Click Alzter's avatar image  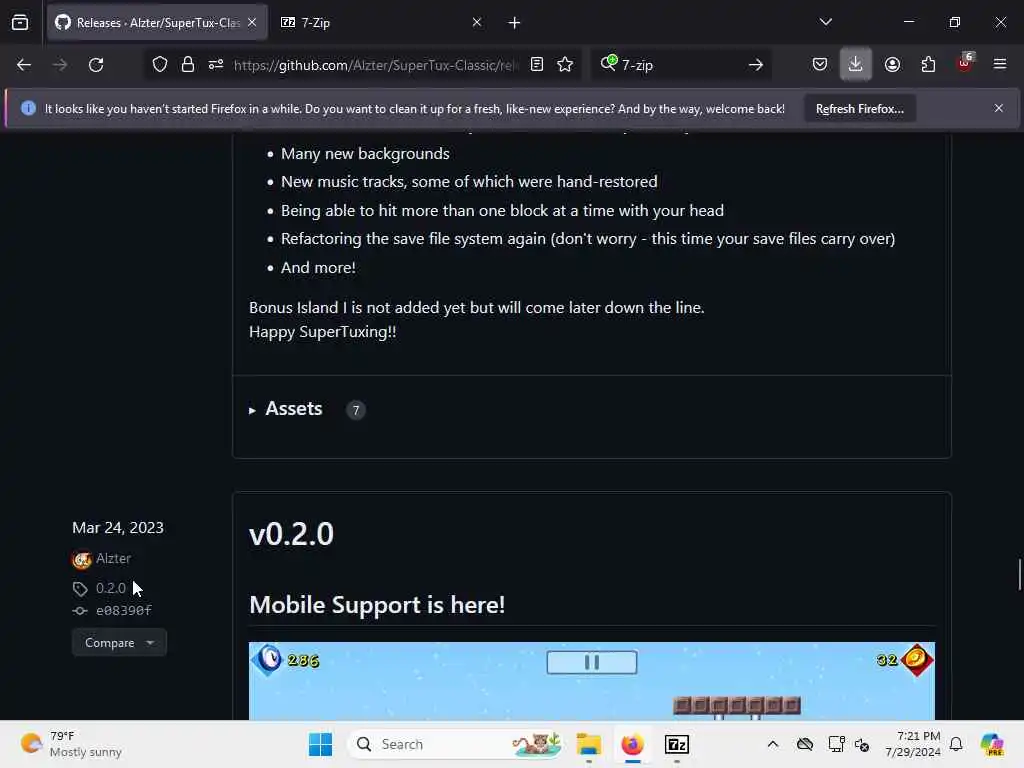click(82, 560)
